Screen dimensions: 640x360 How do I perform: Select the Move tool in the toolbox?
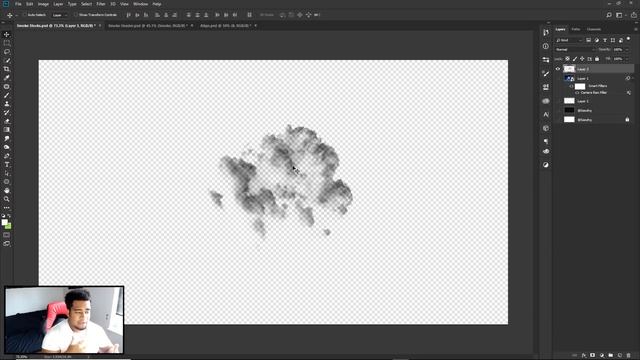tap(7, 34)
